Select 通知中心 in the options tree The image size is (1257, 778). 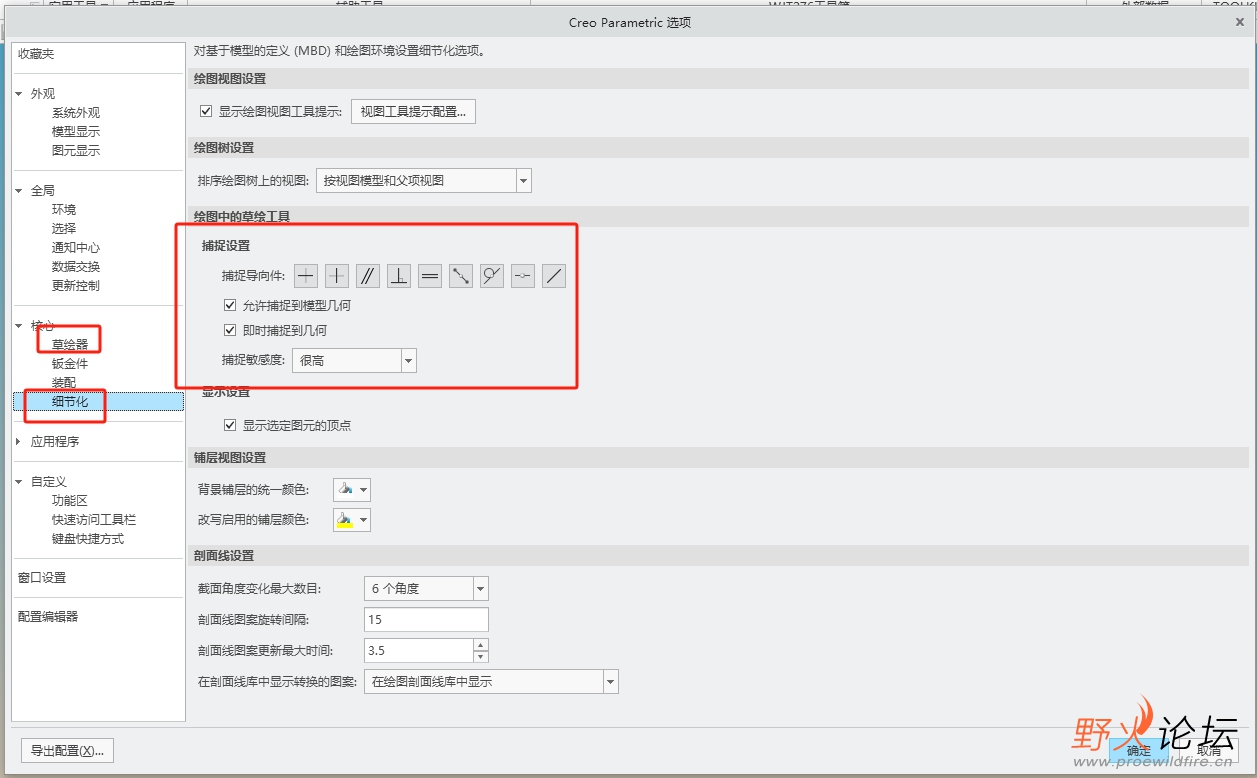(x=76, y=248)
